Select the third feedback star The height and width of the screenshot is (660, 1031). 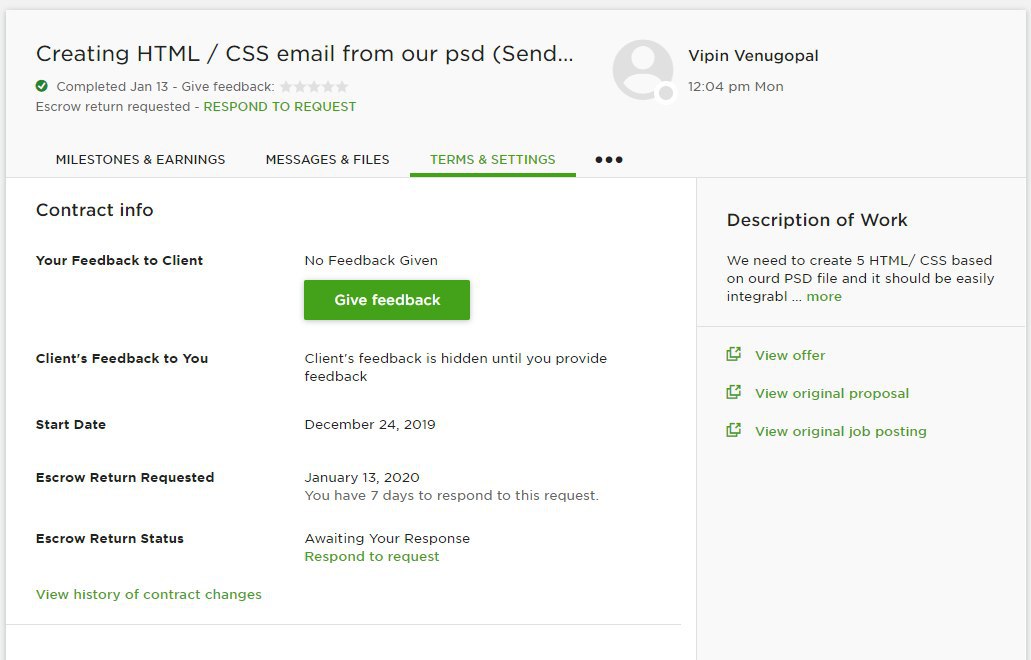[314, 86]
